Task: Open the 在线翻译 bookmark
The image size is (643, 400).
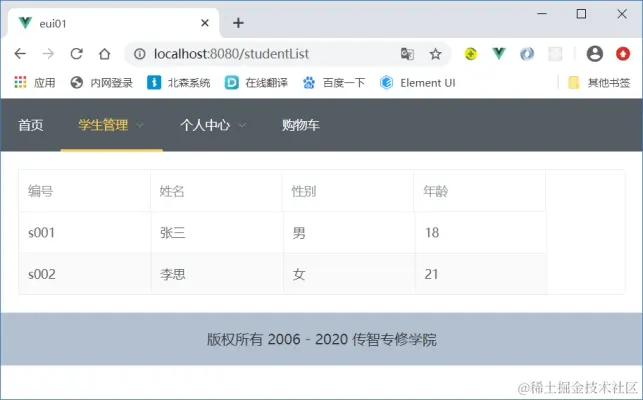Action: pos(256,83)
